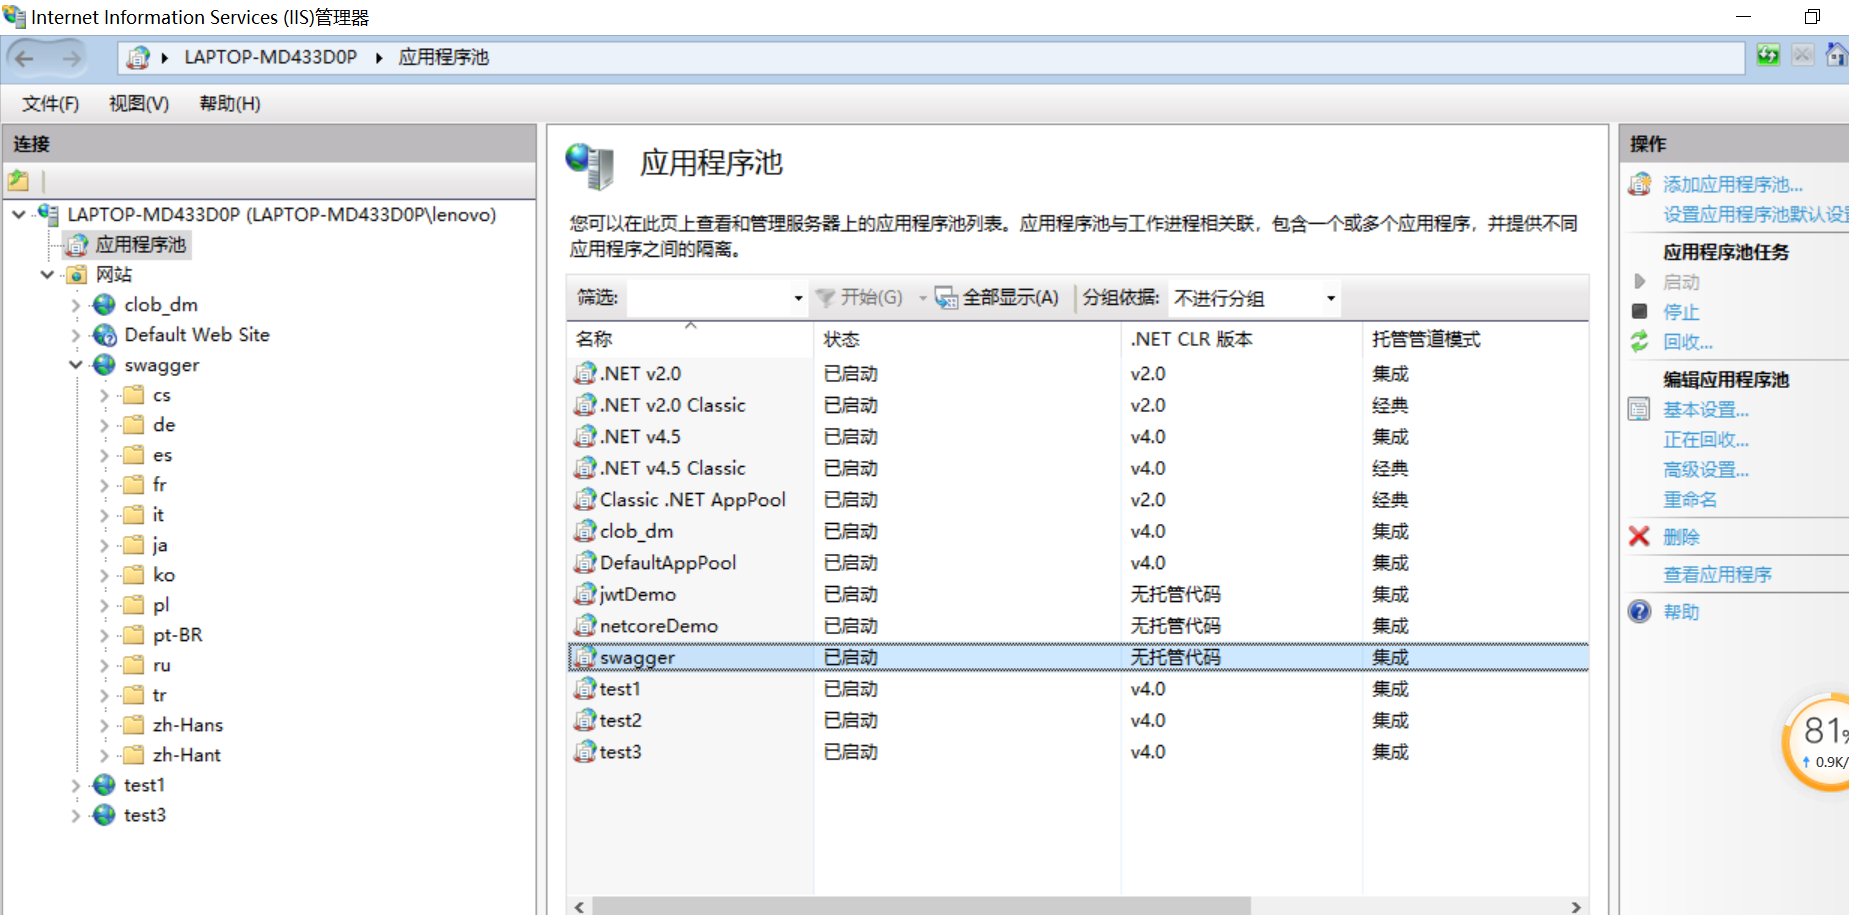
Task: Click the 重命名 action link
Action: [x=1690, y=499]
